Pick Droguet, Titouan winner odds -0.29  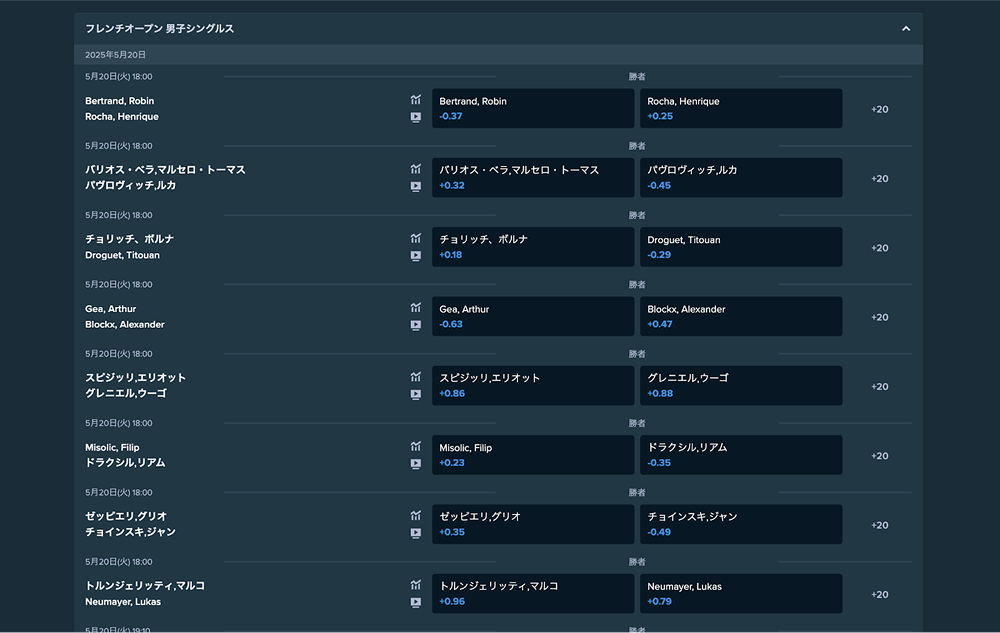[741, 247]
